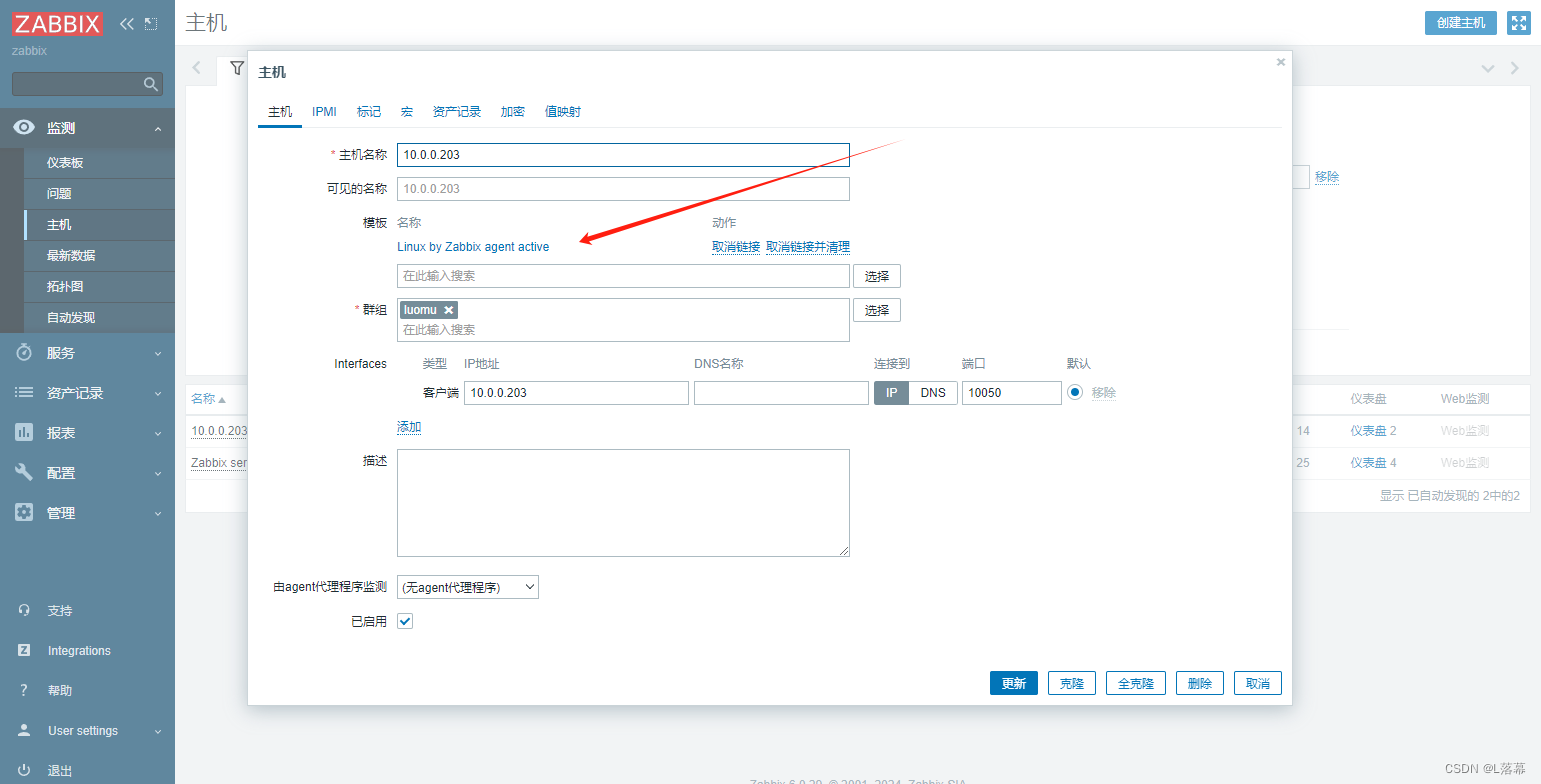Click 创建主机 button
The image size is (1541, 784).
point(1461,23)
